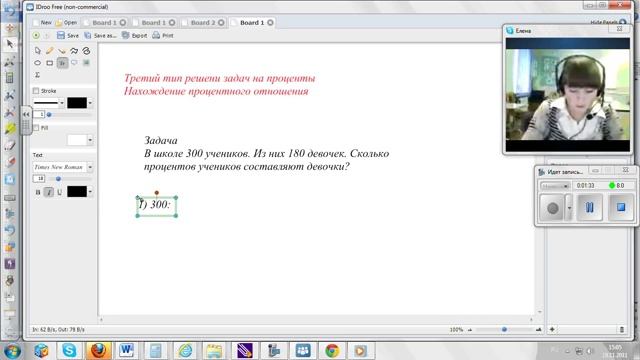
Task: Open the sigma formula tool
Action: [x=38, y=75]
